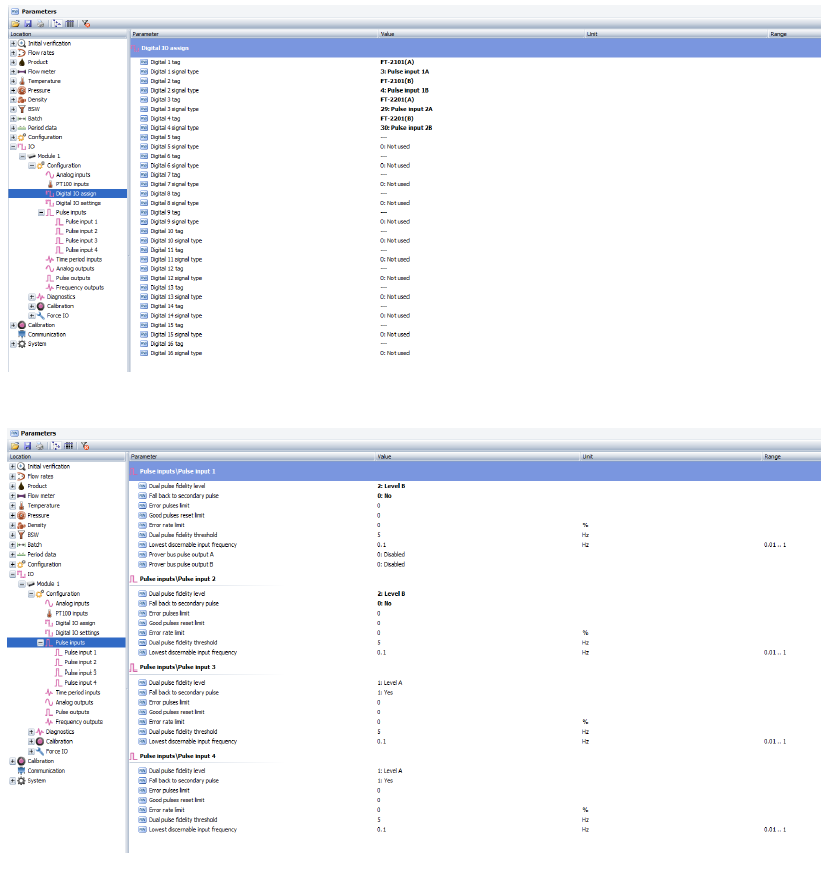The width and height of the screenshot is (829, 876).
Task: Initial verification magnifier icon, Digital IO assign window
Action: point(22,43)
